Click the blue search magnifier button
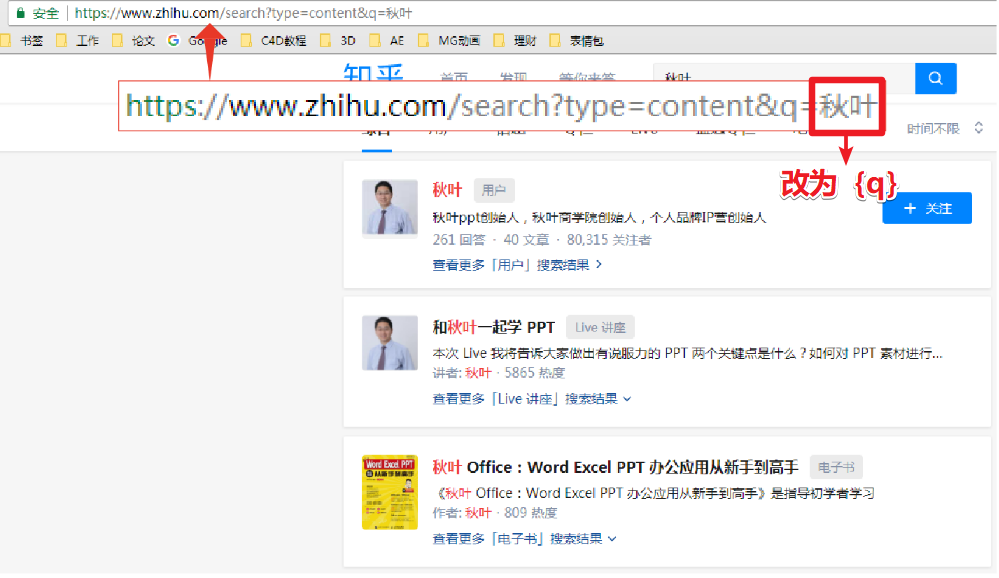Viewport: 999px width, 578px height. tap(935, 78)
